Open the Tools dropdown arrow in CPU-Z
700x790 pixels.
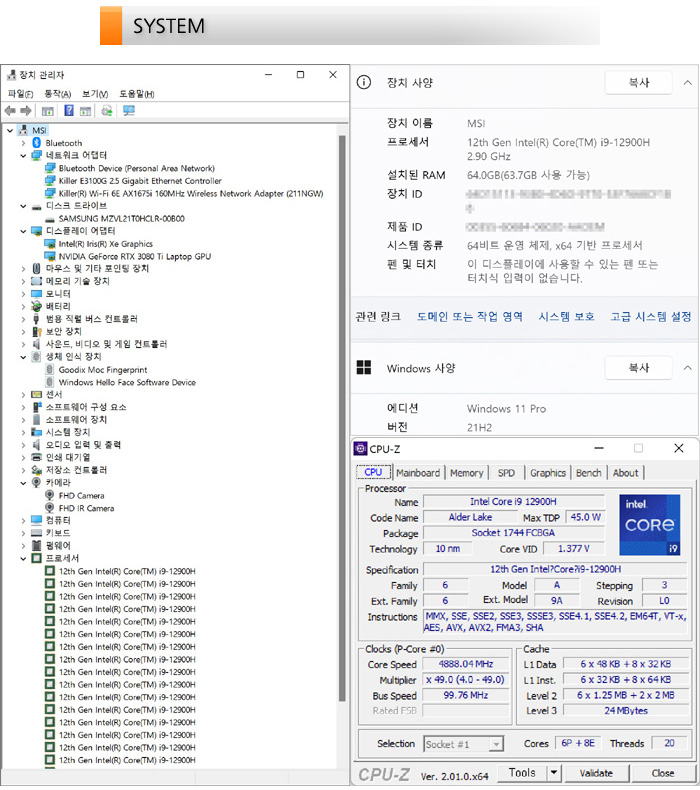tap(553, 772)
